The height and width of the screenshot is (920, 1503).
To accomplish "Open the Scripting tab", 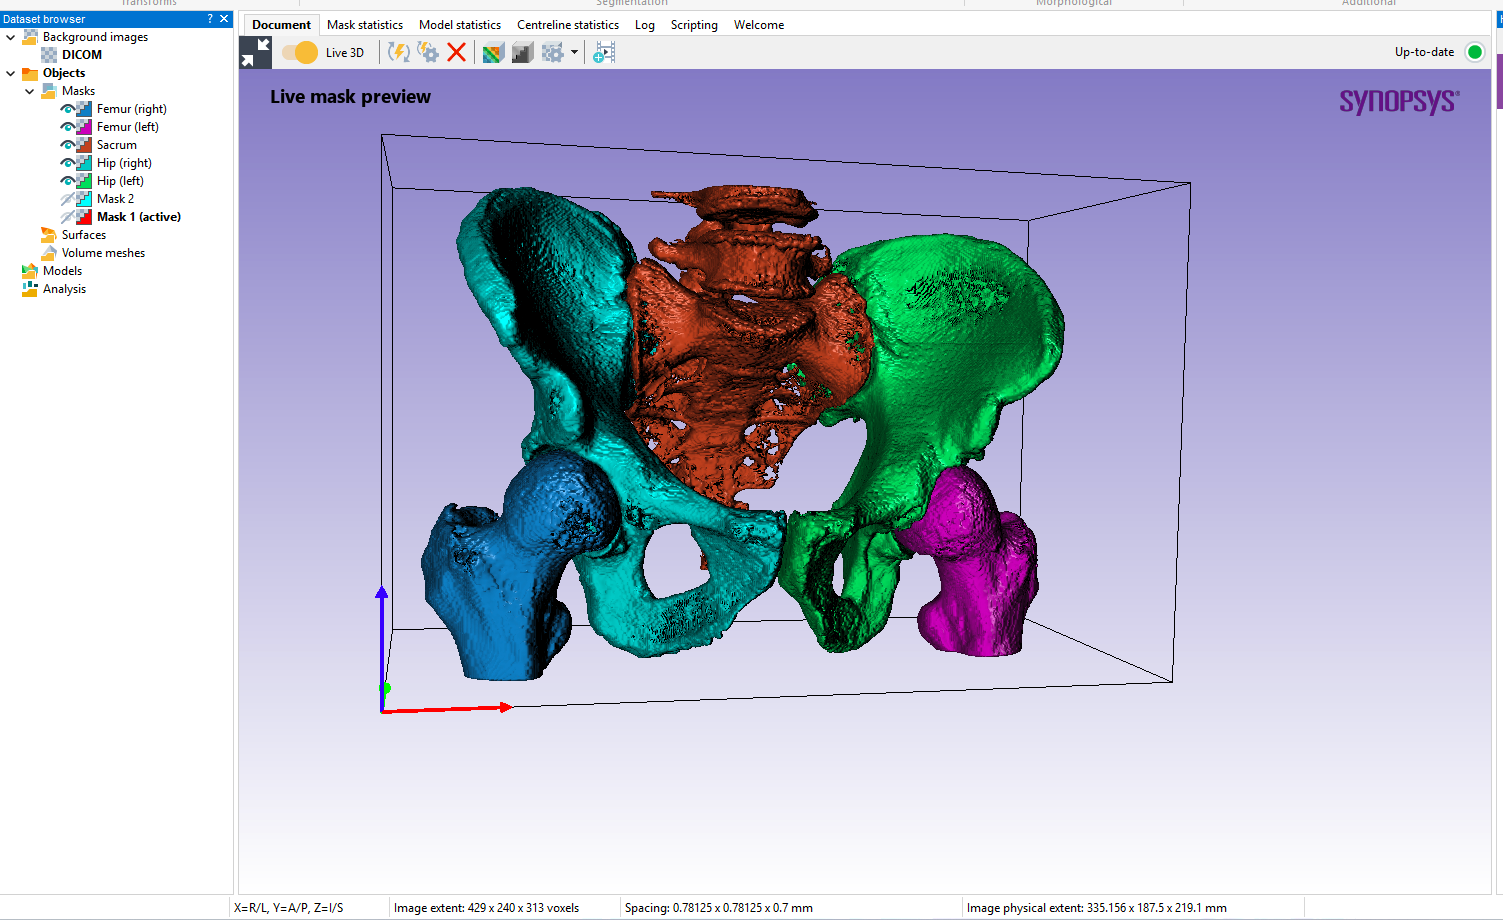I will tap(694, 24).
